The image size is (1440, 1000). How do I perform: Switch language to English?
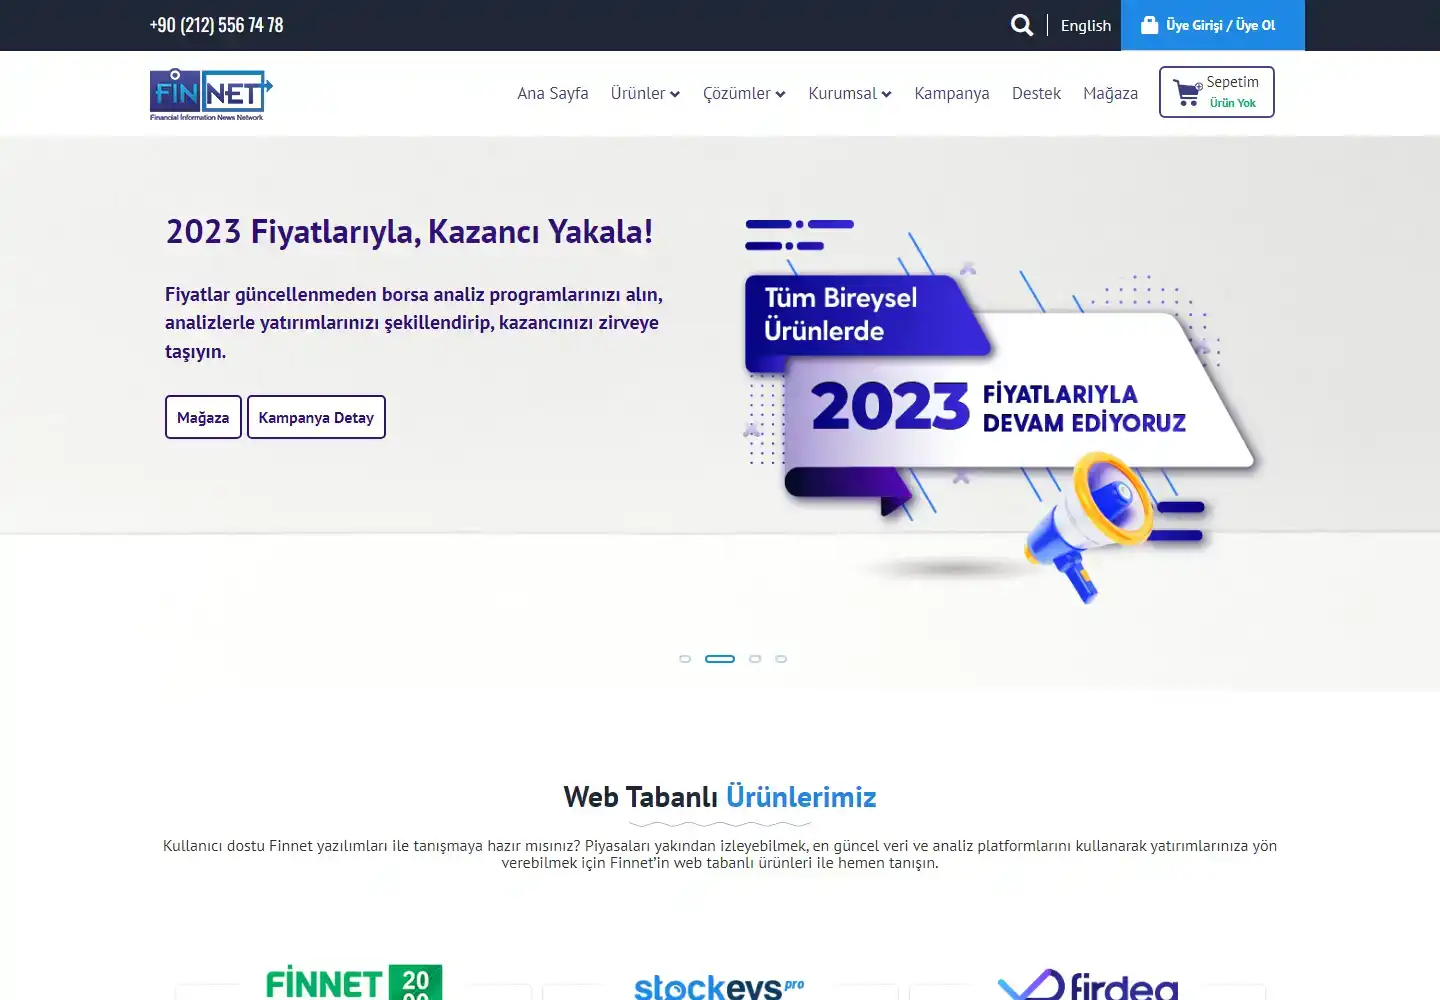tap(1086, 25)
